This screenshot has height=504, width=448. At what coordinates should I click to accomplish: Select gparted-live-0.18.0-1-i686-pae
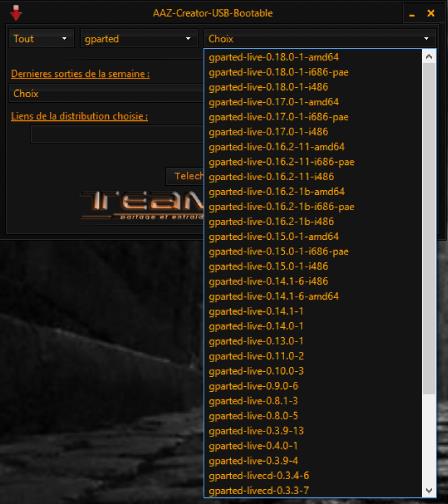(x=313, y=72)
